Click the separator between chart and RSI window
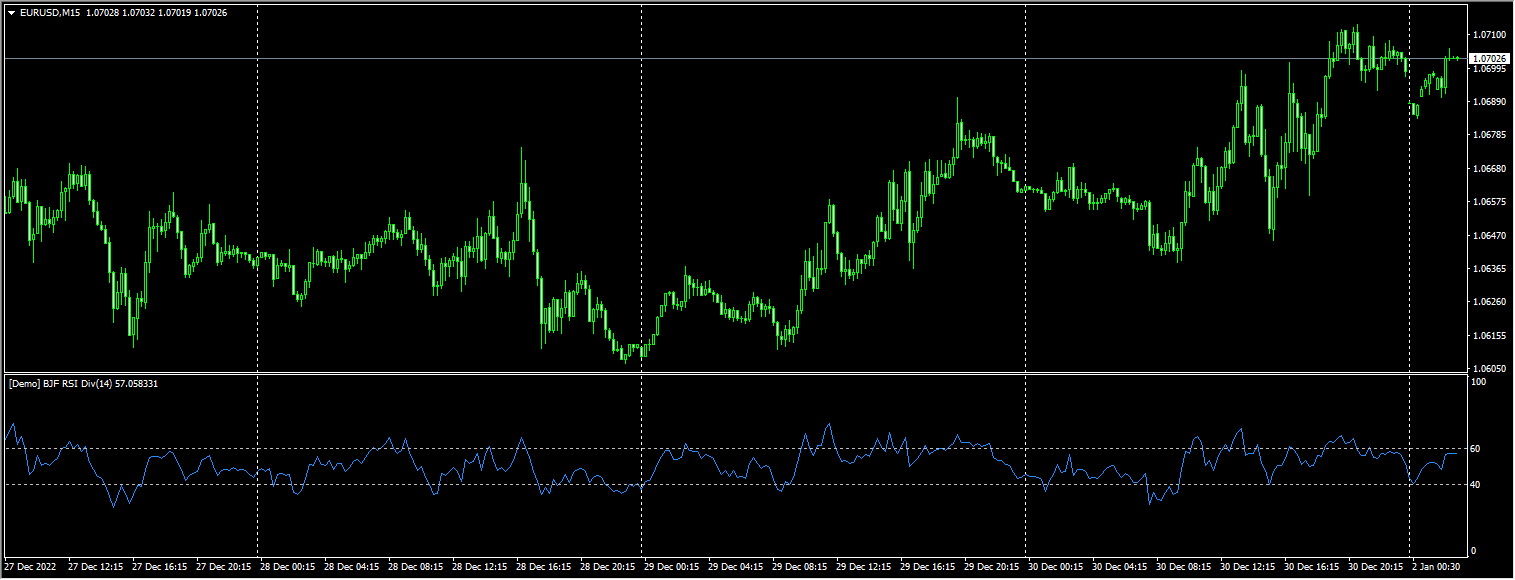The width and height of the screenshot is (1515, 580). click(x=735, y=374)
